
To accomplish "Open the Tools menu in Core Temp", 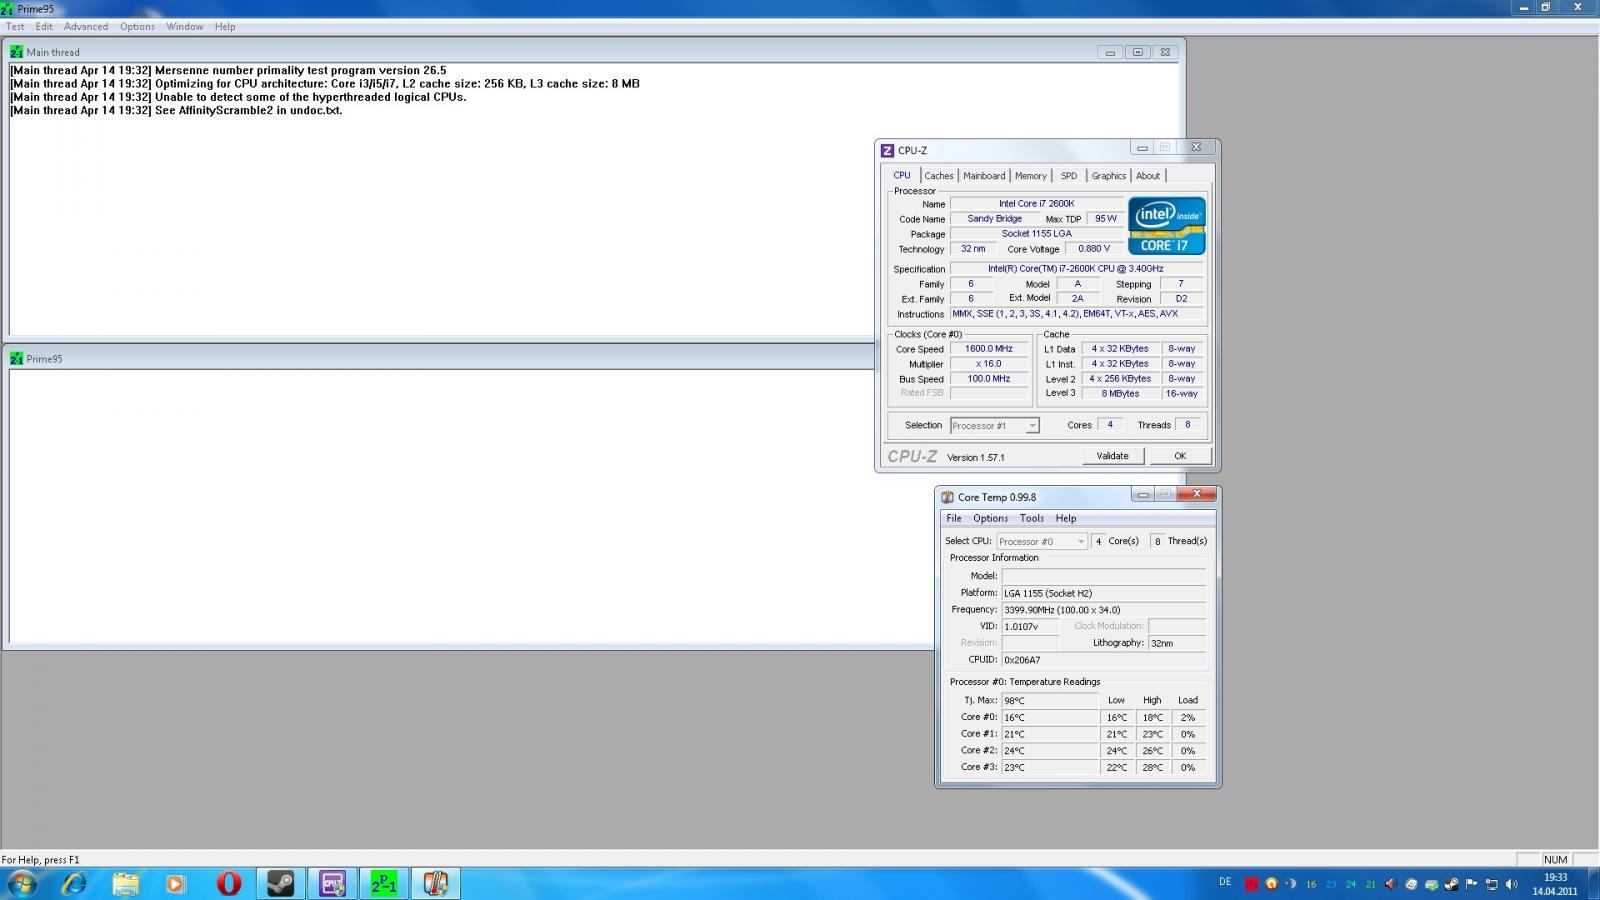I will [x=1032, y=518].
